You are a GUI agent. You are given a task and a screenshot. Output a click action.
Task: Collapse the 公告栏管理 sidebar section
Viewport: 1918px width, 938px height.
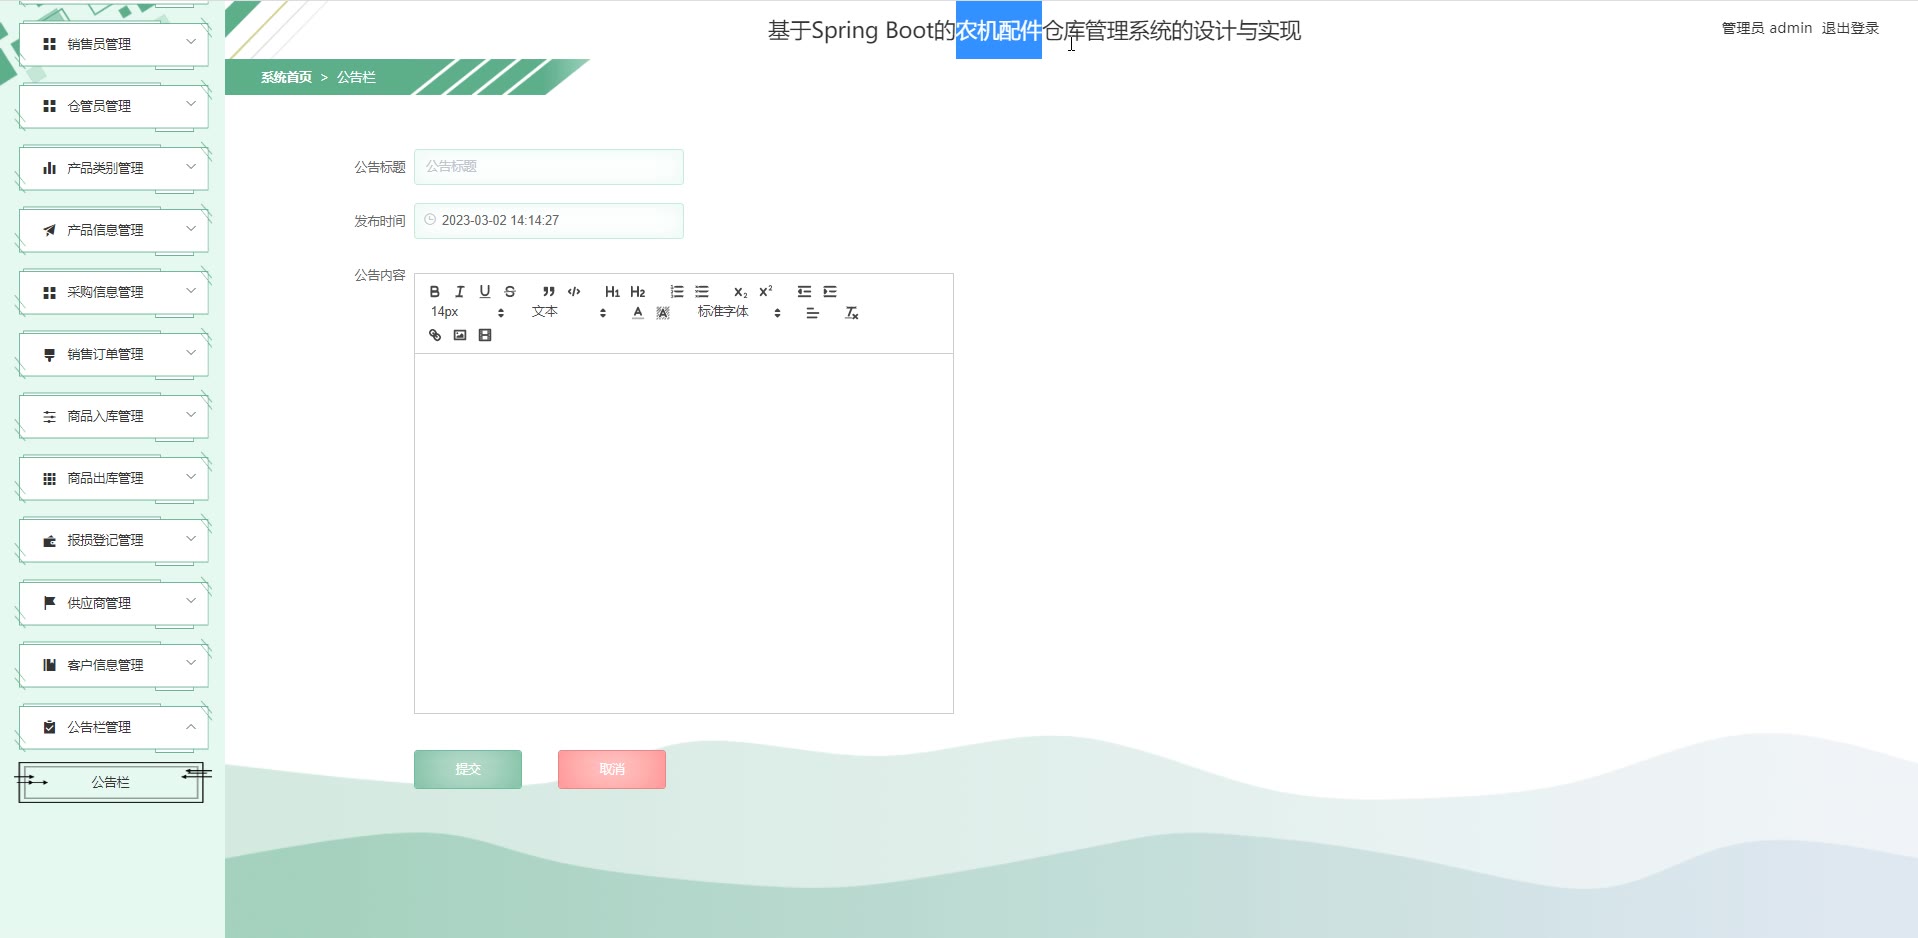pos(113,727)
